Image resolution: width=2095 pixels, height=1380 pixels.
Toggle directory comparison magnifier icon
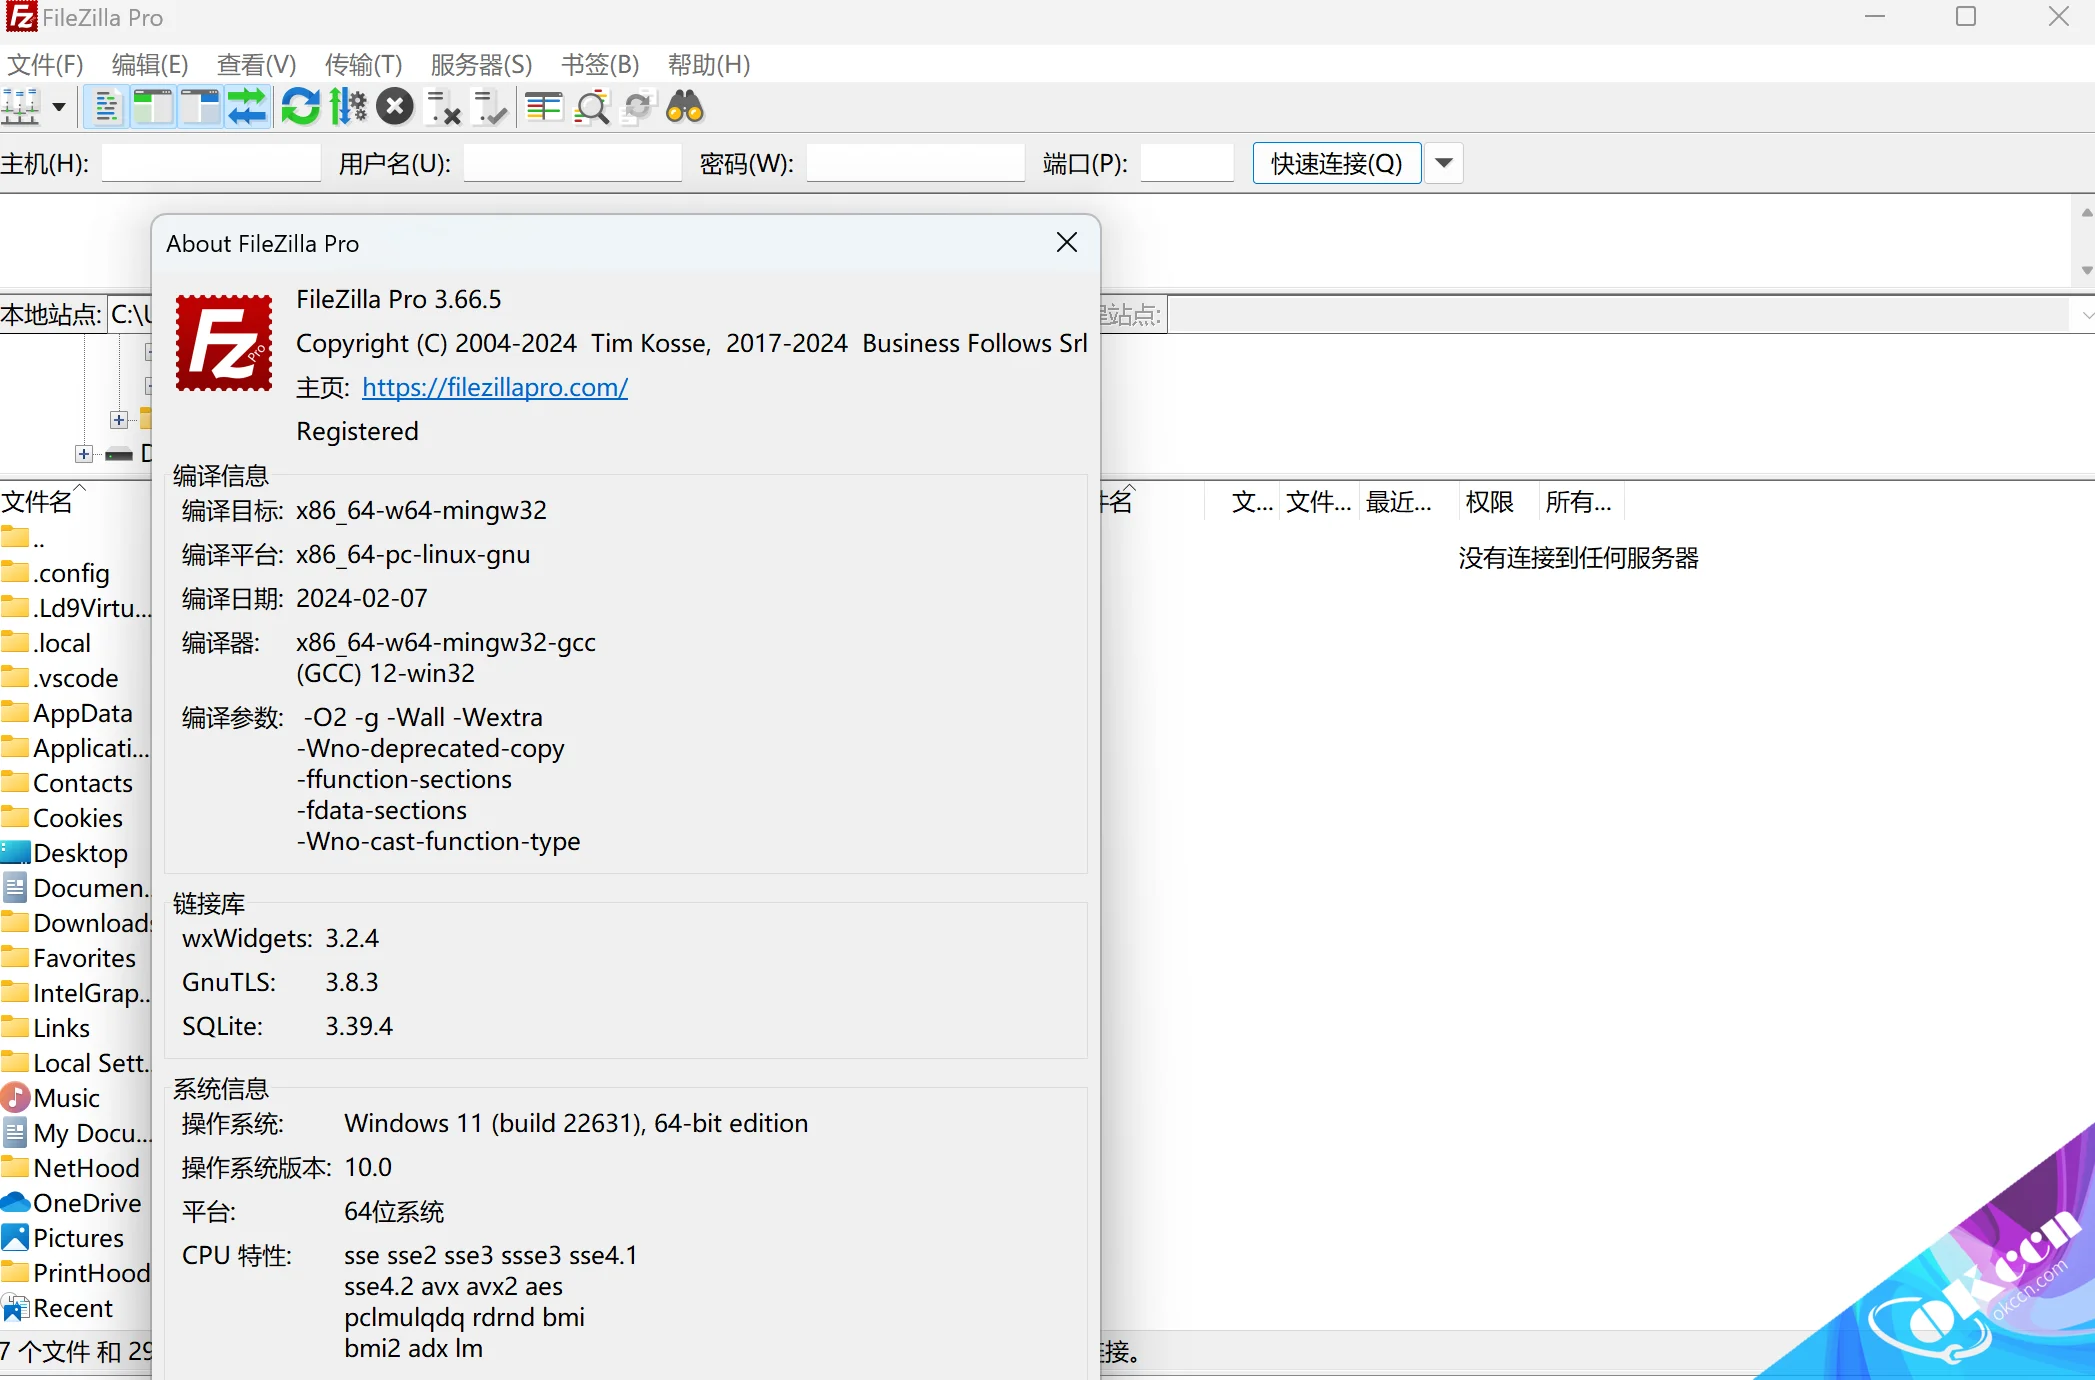tap(592, 107)
